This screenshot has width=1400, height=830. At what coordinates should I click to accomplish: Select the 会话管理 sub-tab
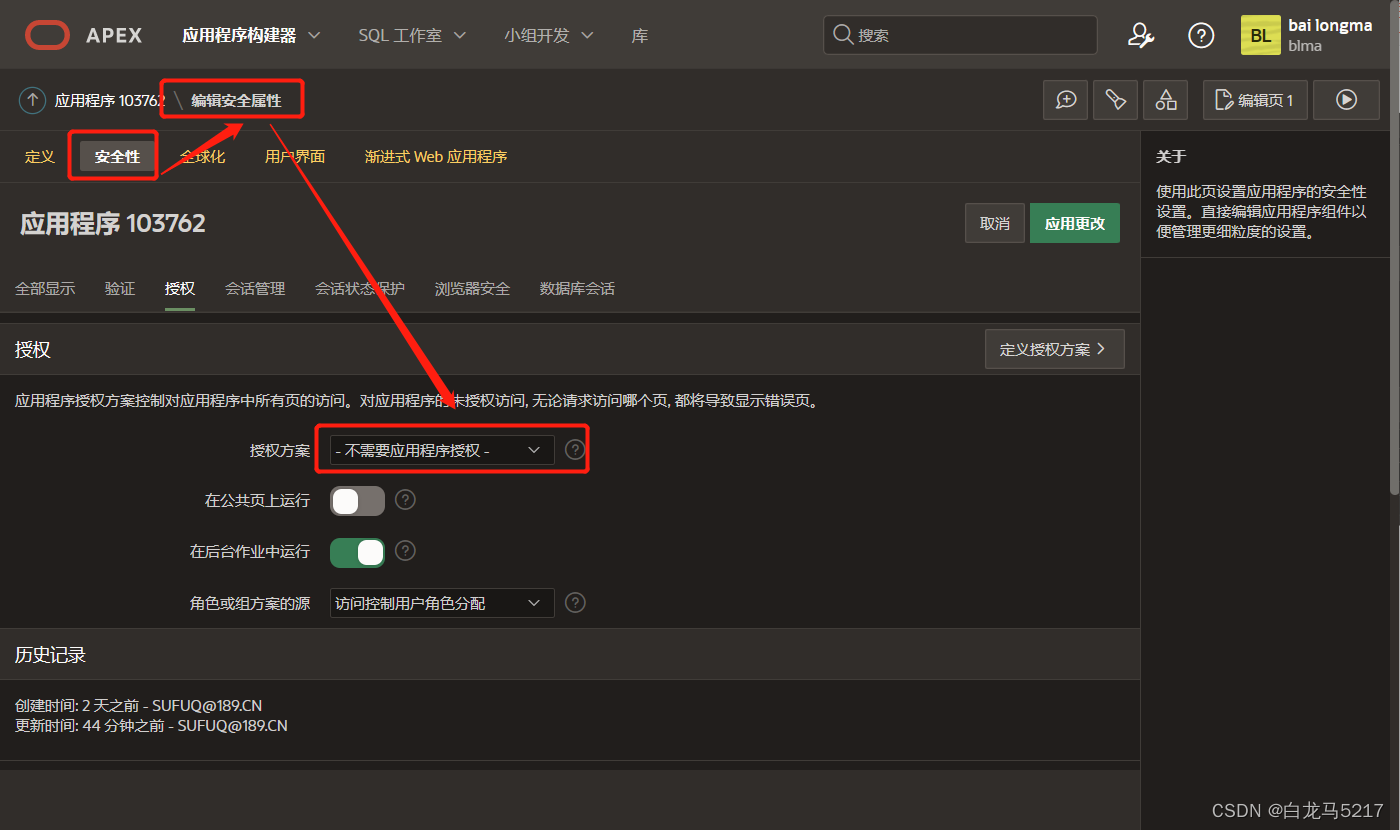pyautogui.click(x=255, y=288)
